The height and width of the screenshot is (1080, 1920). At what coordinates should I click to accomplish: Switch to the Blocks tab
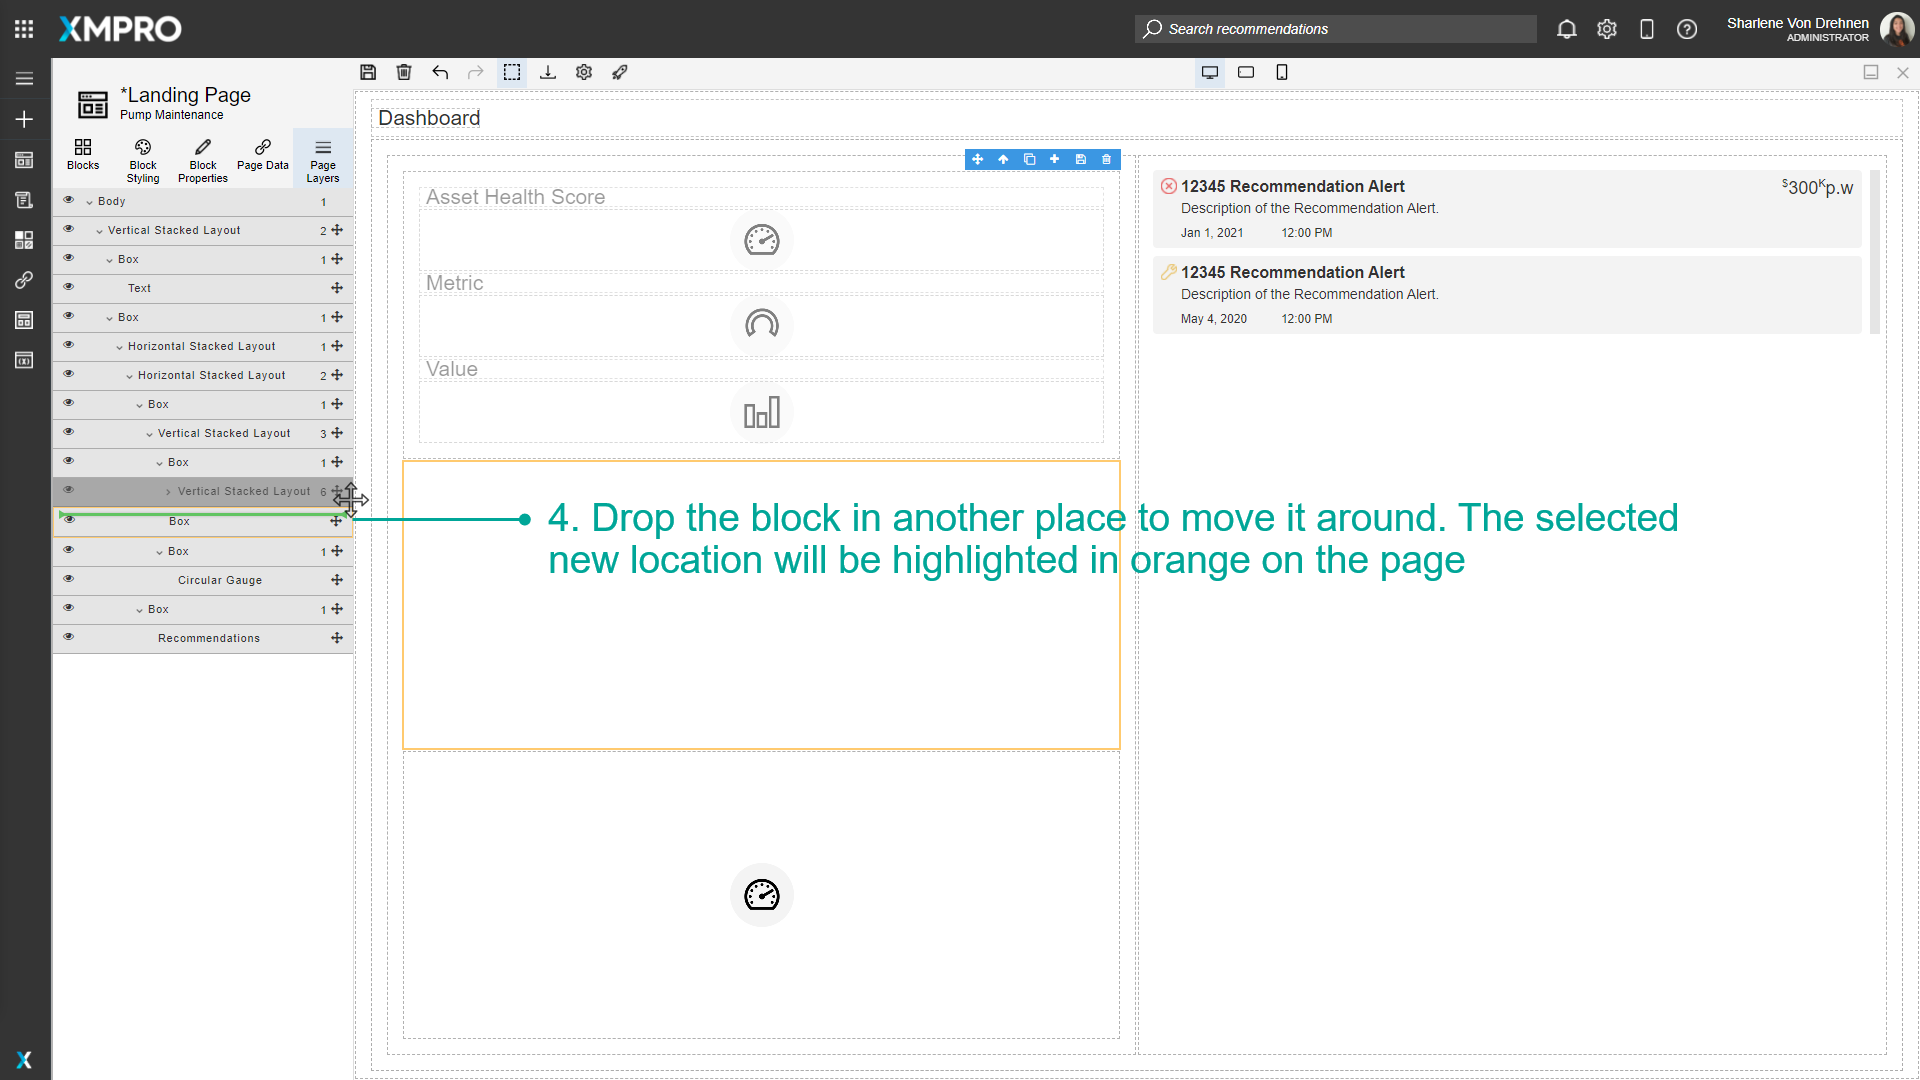pyautogui.click(x=83, y=159)
